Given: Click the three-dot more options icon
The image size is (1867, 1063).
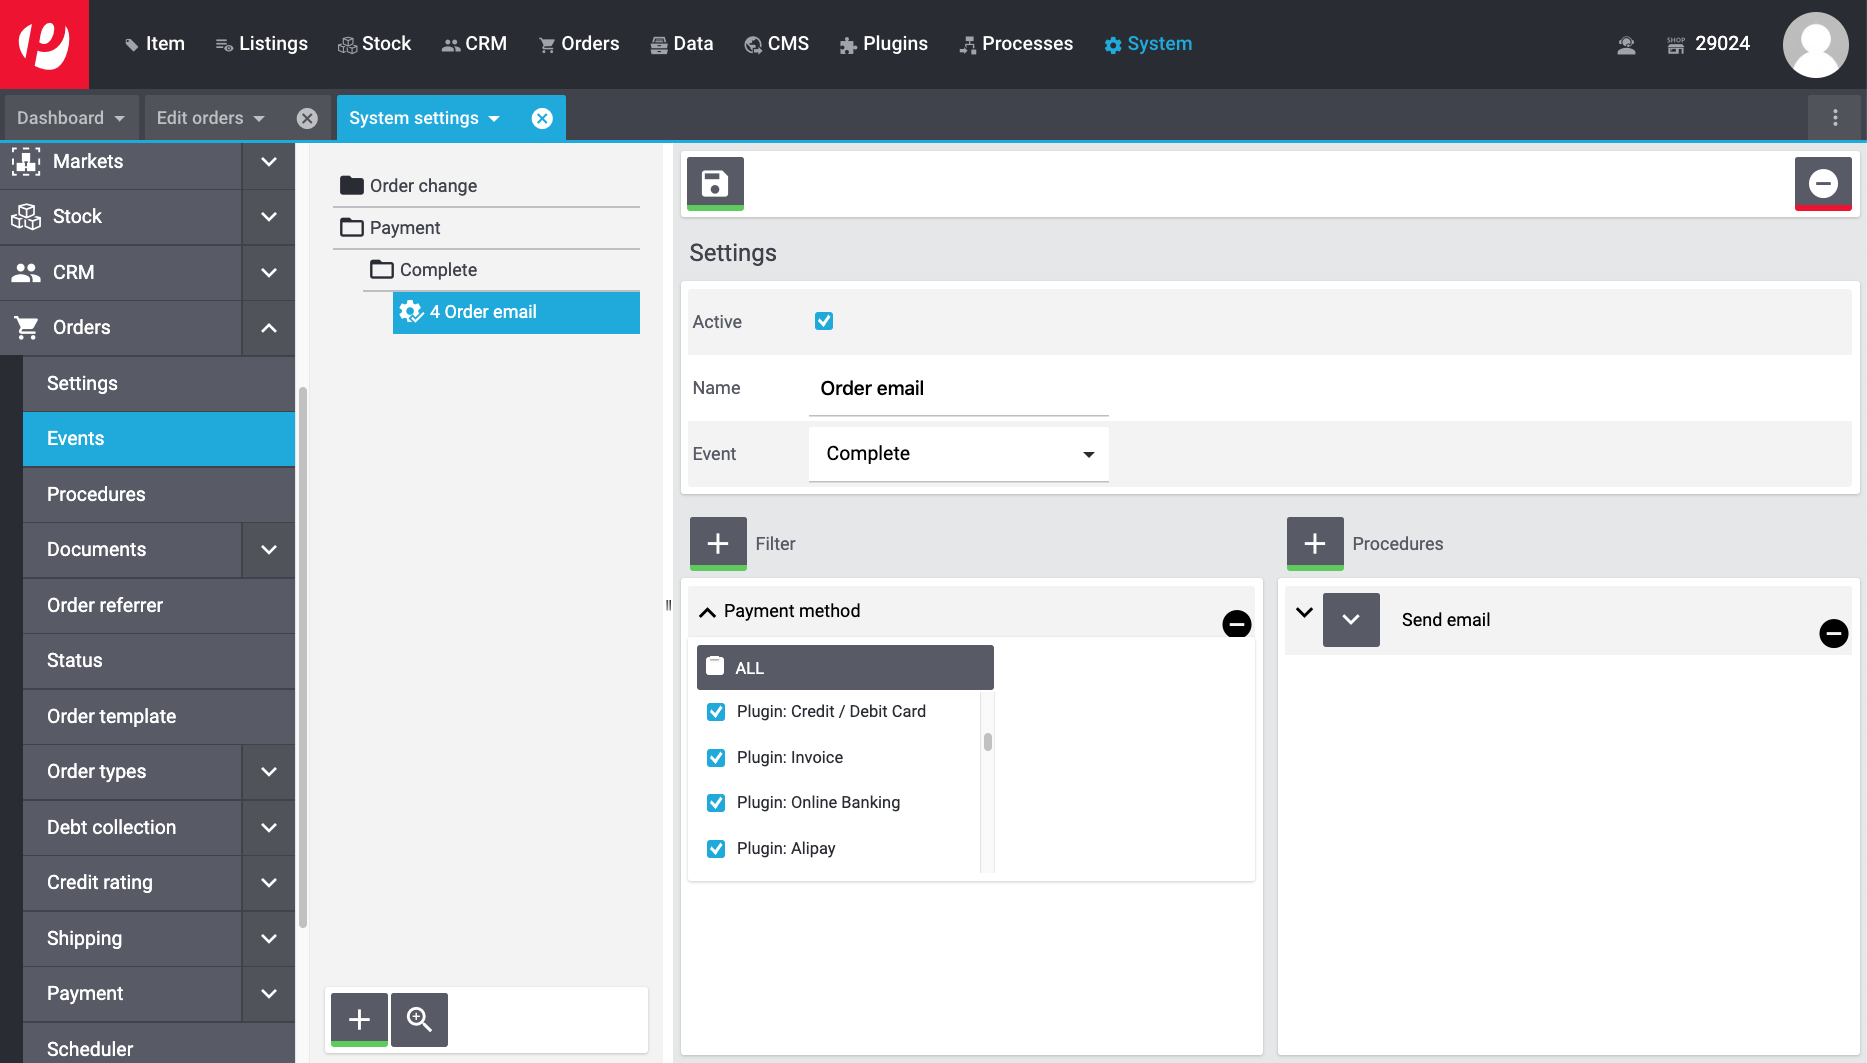Looking at the screenshot, I should 1834,118.
